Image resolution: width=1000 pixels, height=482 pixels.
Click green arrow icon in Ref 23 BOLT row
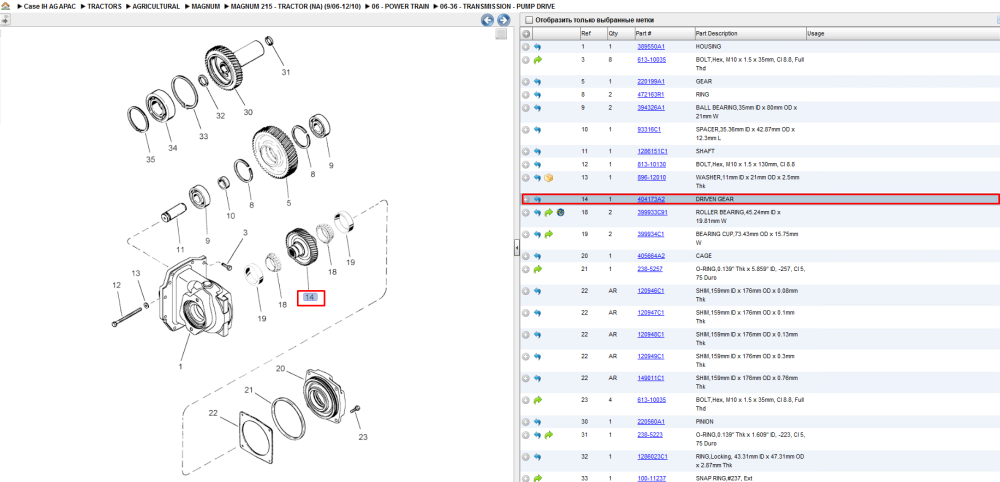tap(538, 400)
